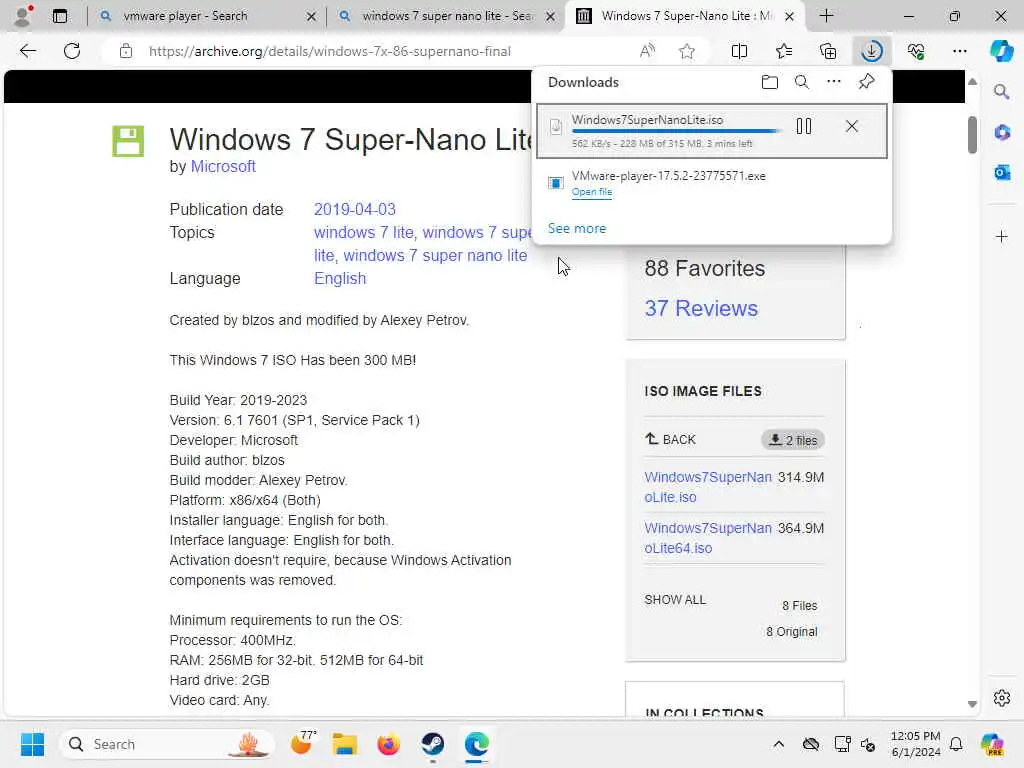Add this page to favorites star

click(x=686, y=51)
